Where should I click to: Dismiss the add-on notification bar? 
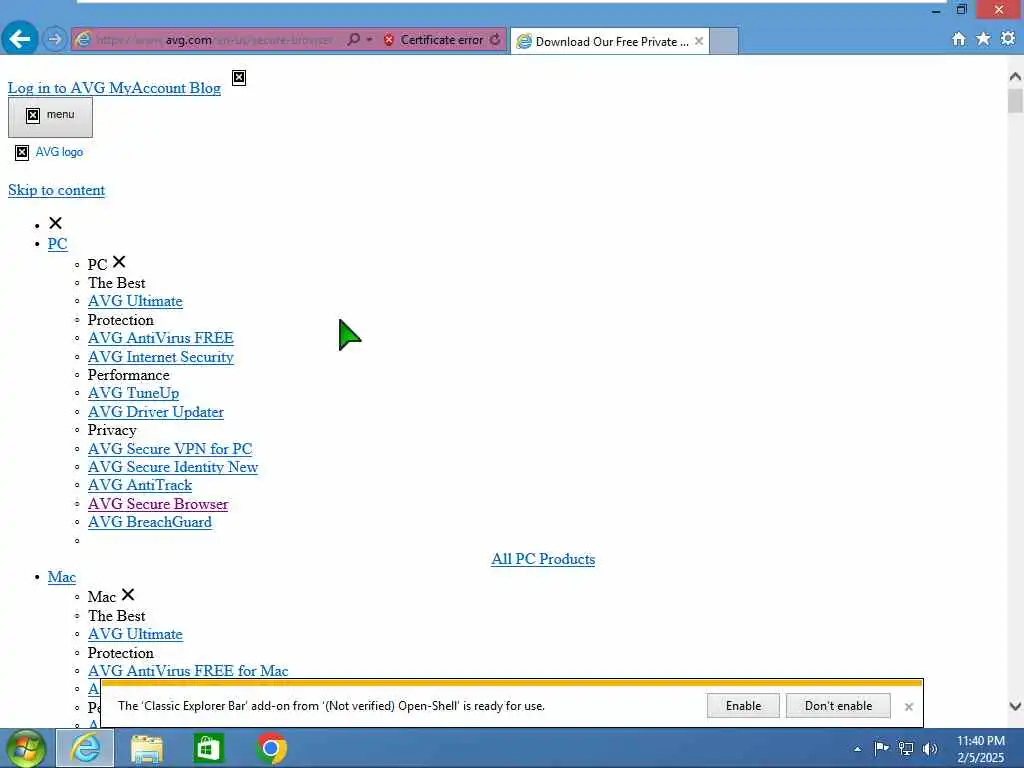908,707
